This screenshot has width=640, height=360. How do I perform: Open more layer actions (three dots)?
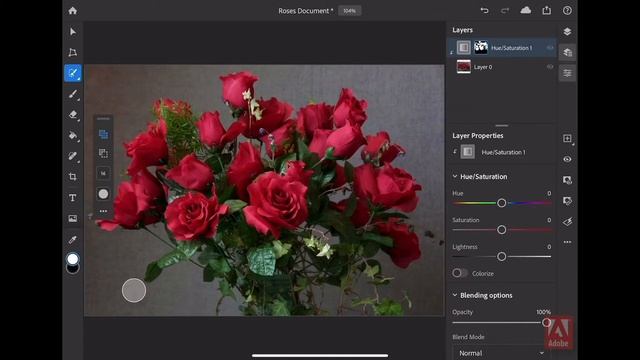coord(567,242)
